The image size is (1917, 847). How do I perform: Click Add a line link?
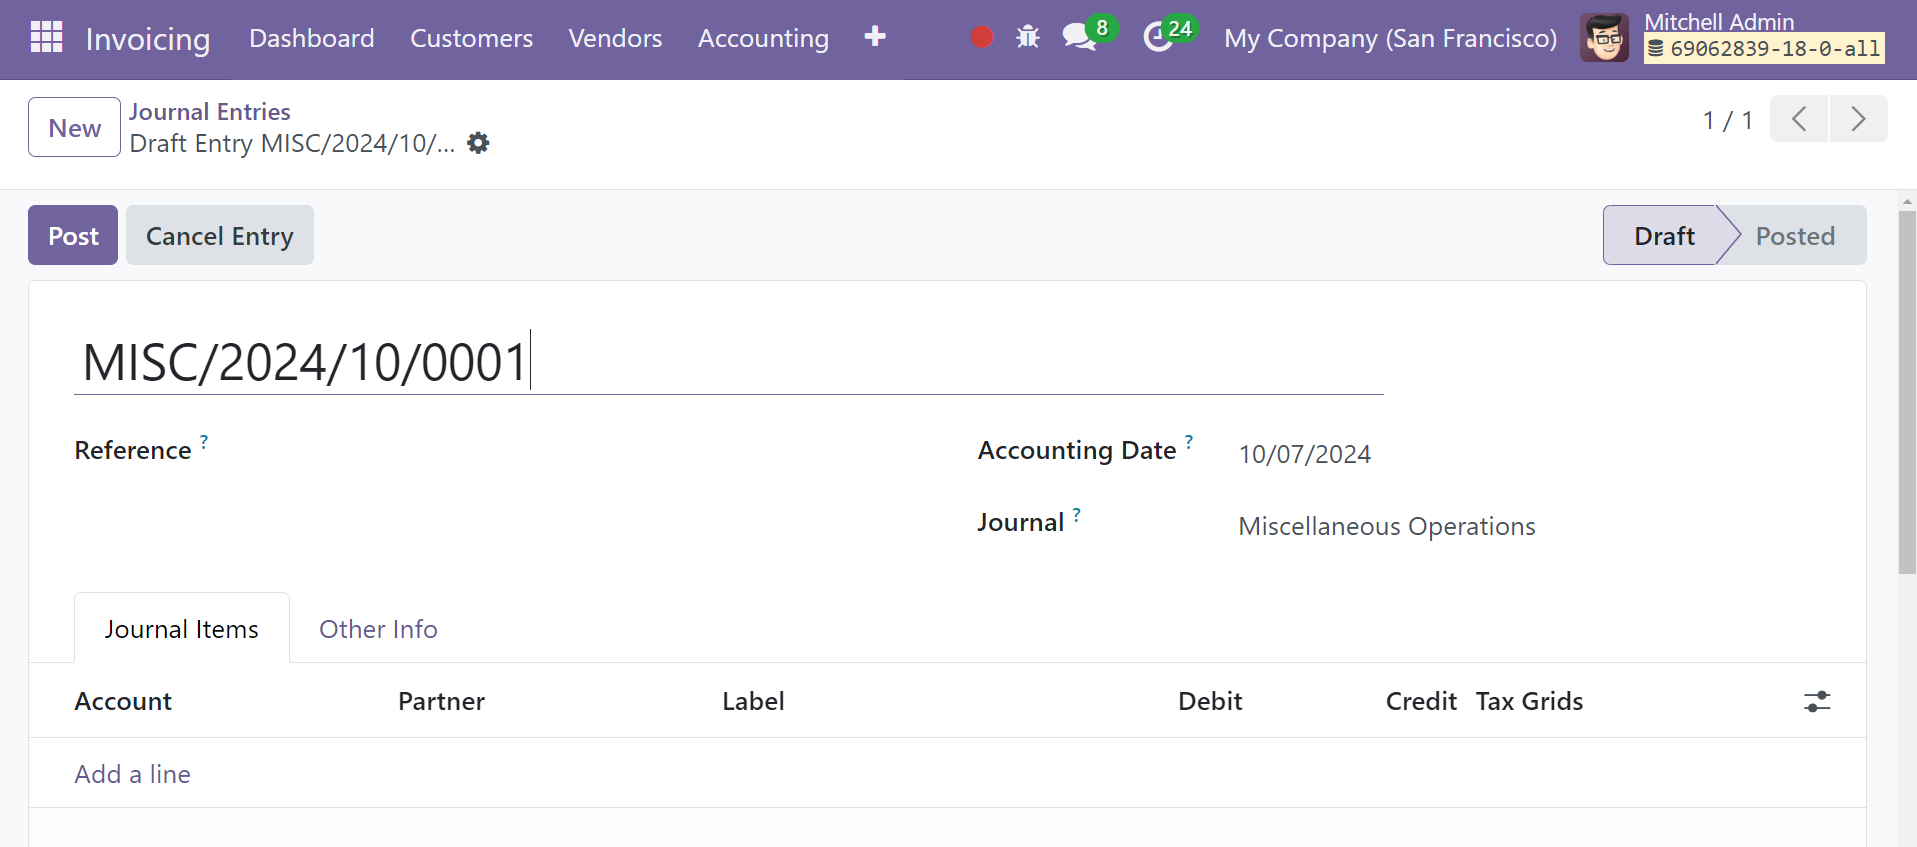pyautogui.click(x=132, y=774)
